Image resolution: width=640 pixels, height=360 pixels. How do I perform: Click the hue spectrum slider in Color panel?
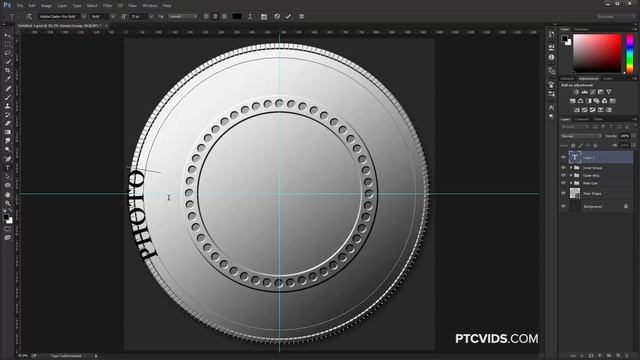pyautogui.click(x=630, y=53)
